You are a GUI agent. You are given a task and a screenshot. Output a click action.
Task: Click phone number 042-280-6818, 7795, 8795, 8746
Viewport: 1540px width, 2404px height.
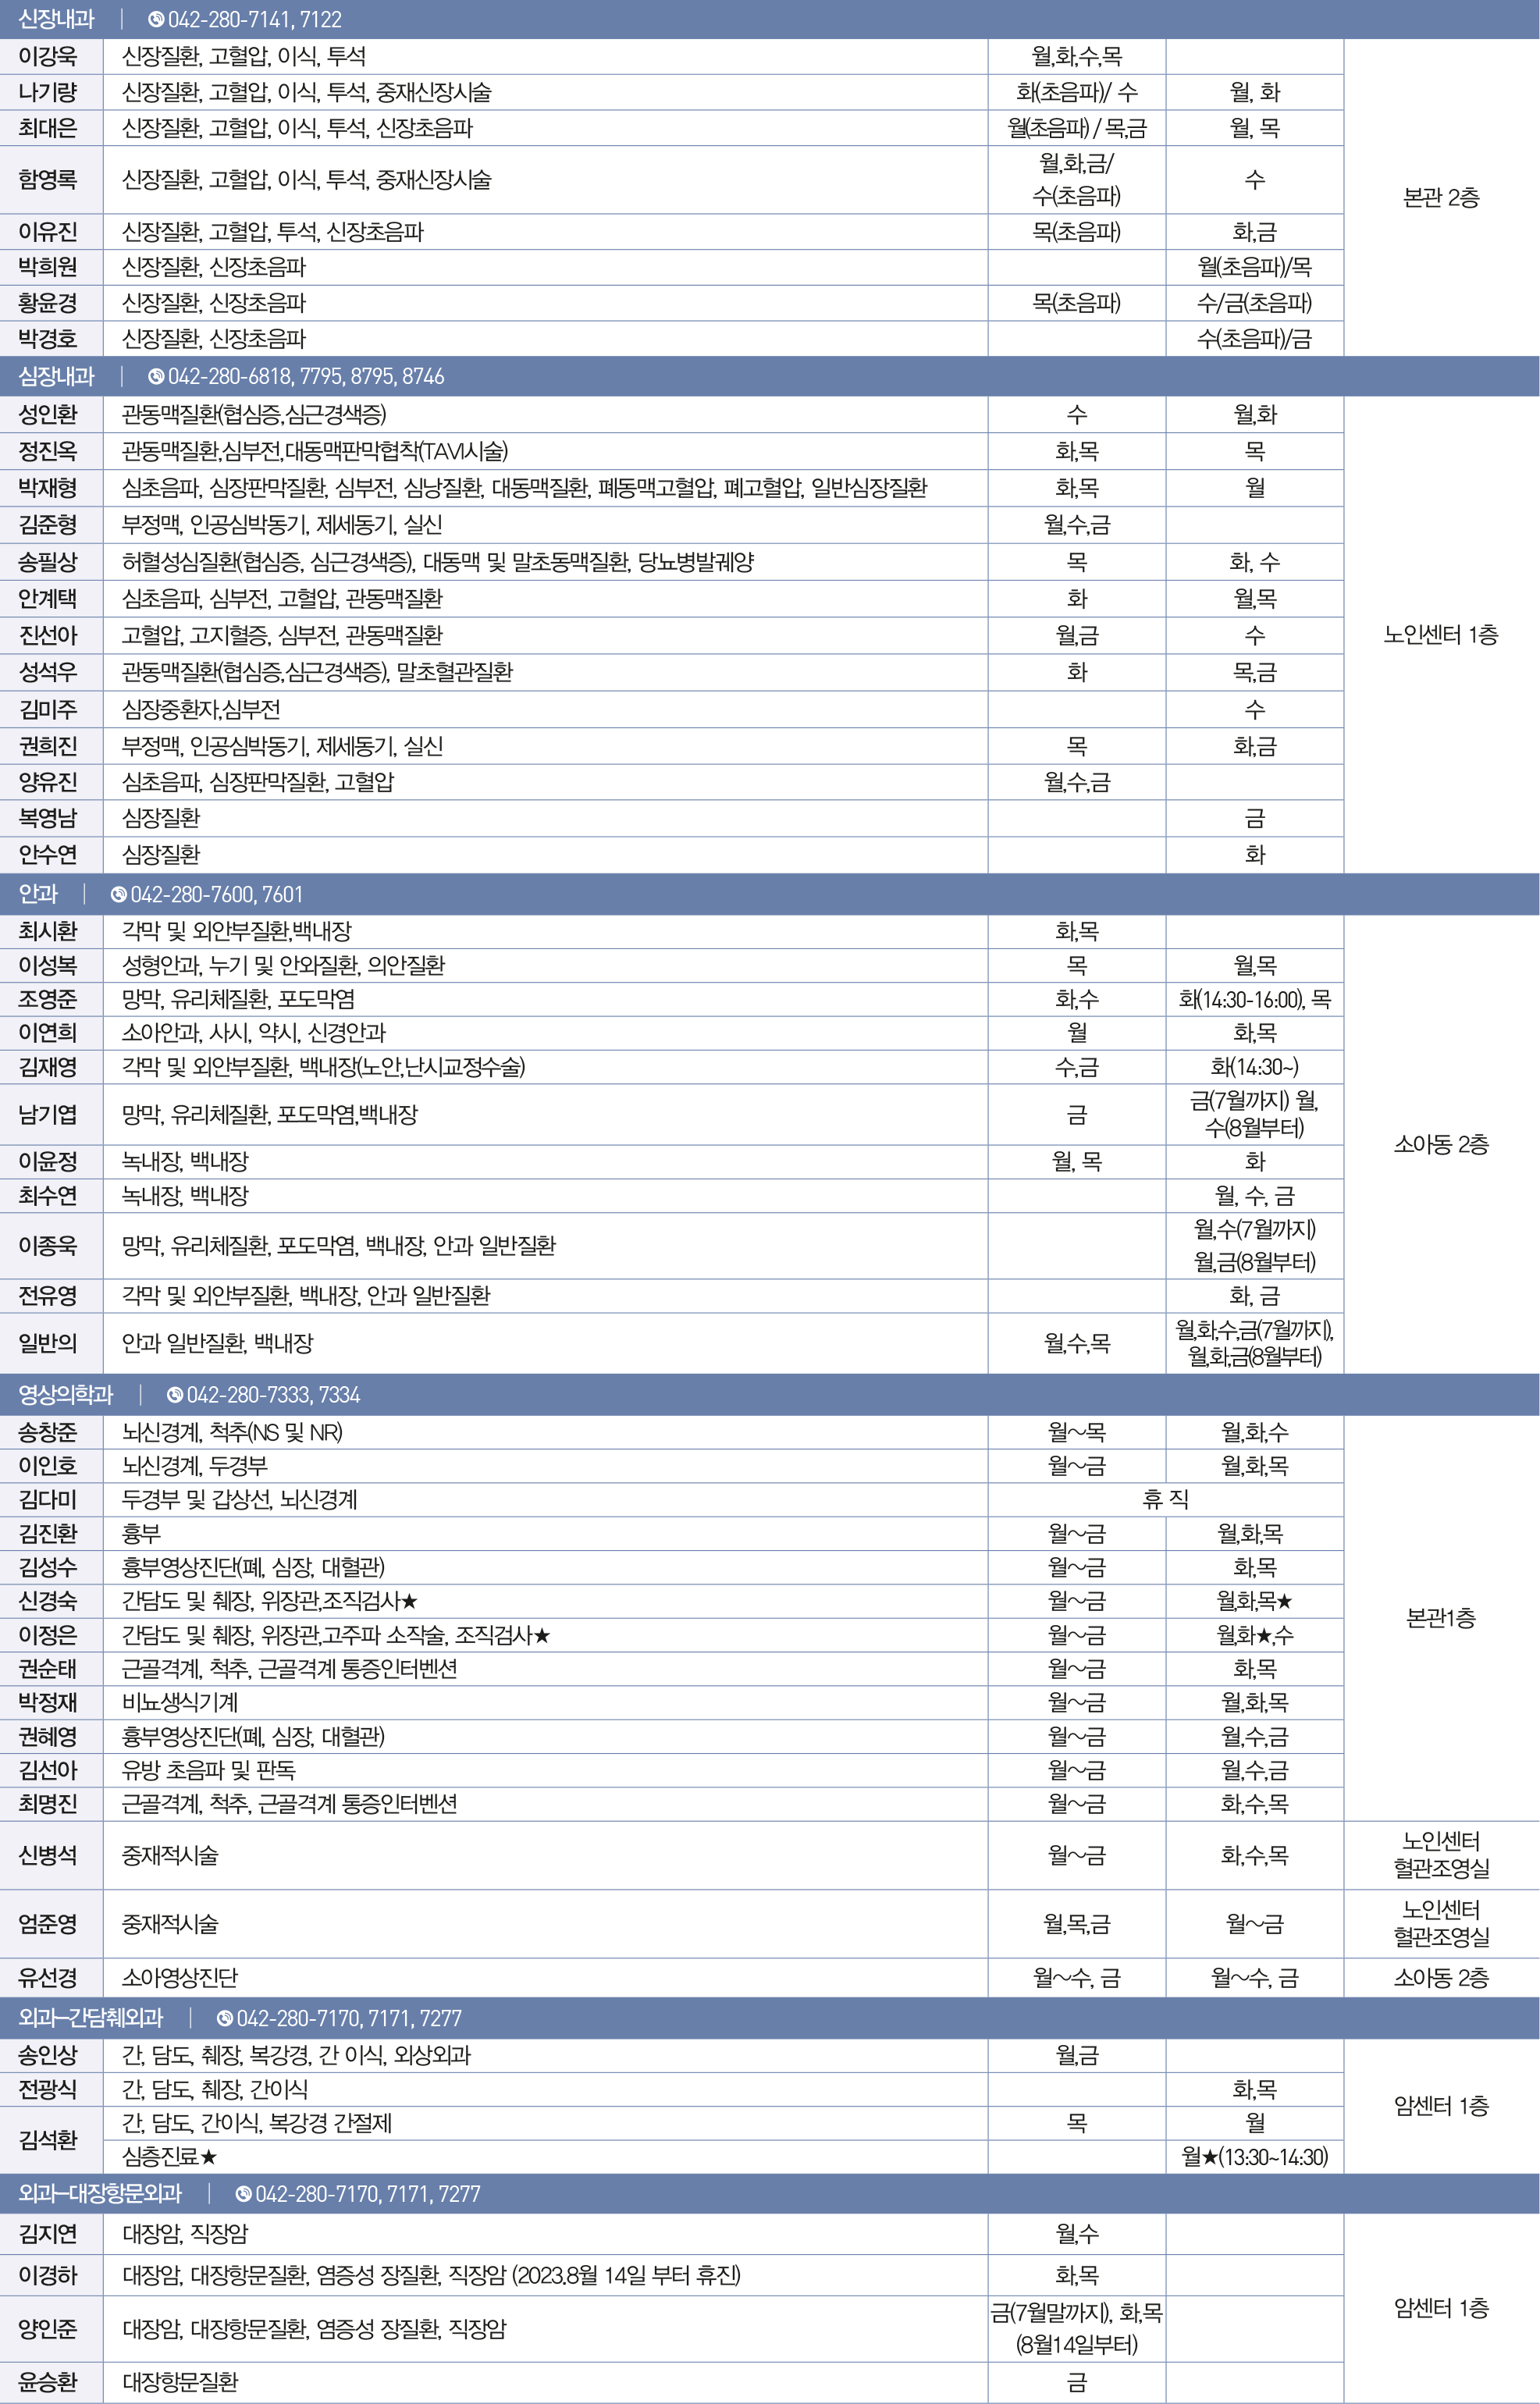tap(306, 377)
